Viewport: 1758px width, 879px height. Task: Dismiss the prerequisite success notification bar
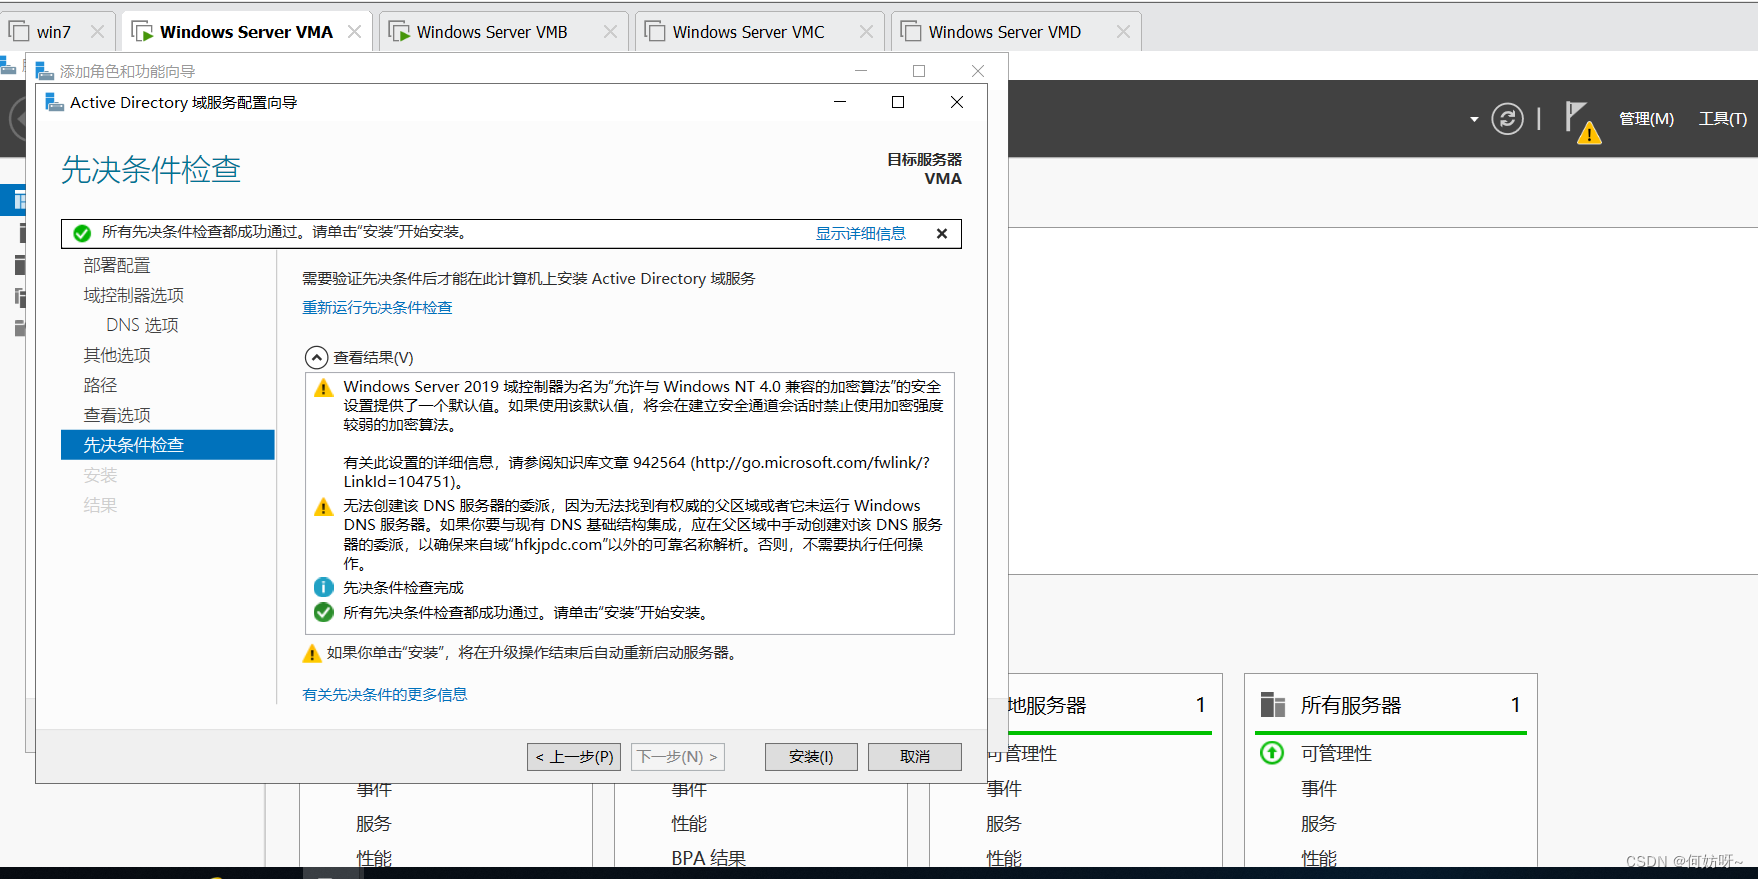pos(941,234)
